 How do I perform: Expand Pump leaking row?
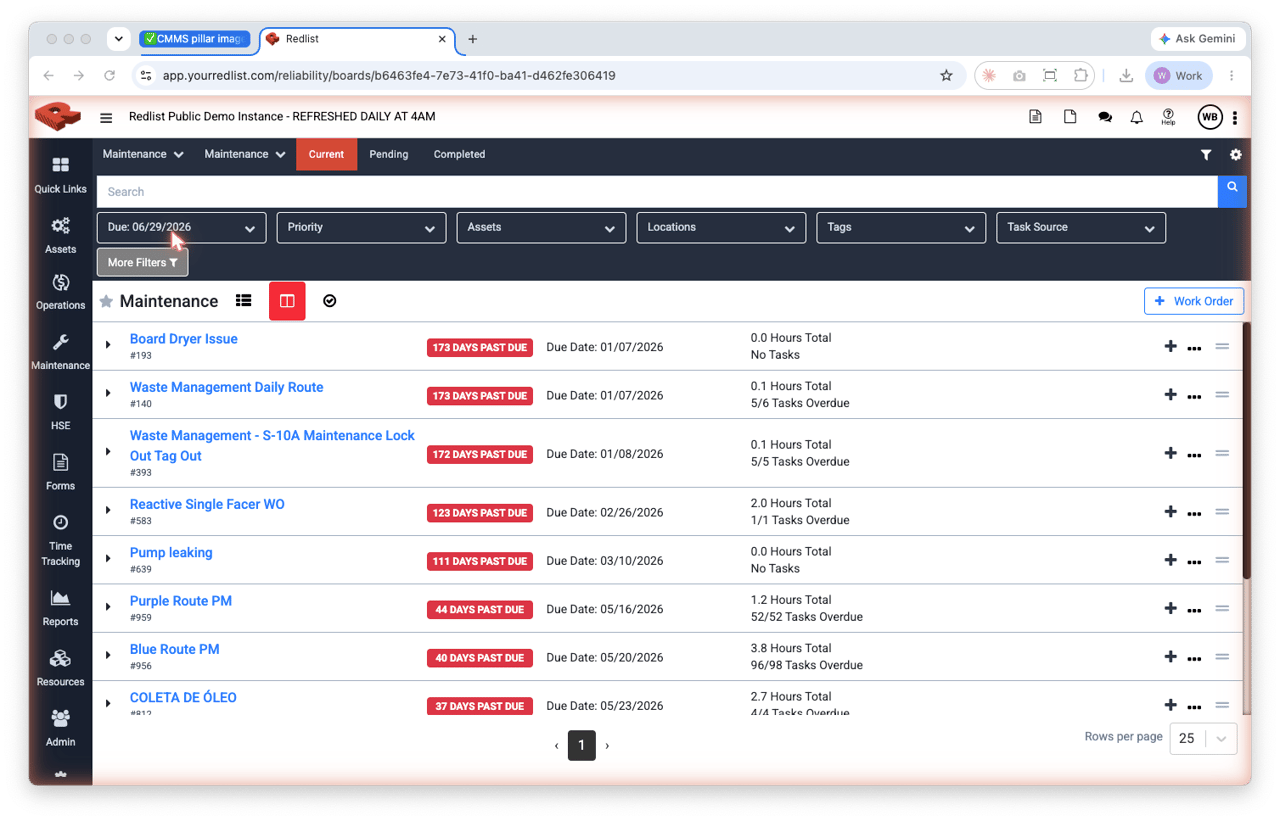click(x=108, y=558)
